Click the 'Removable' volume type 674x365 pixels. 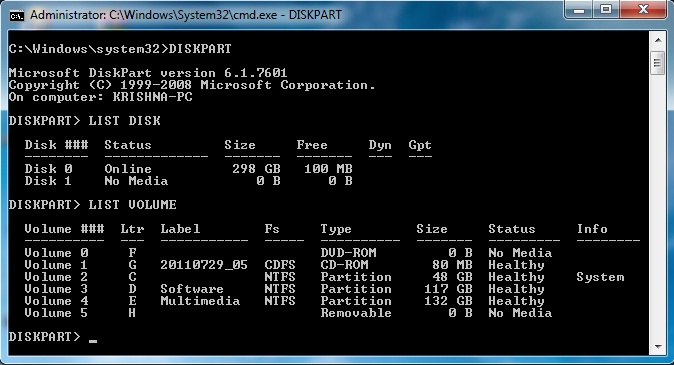(356, 313)
